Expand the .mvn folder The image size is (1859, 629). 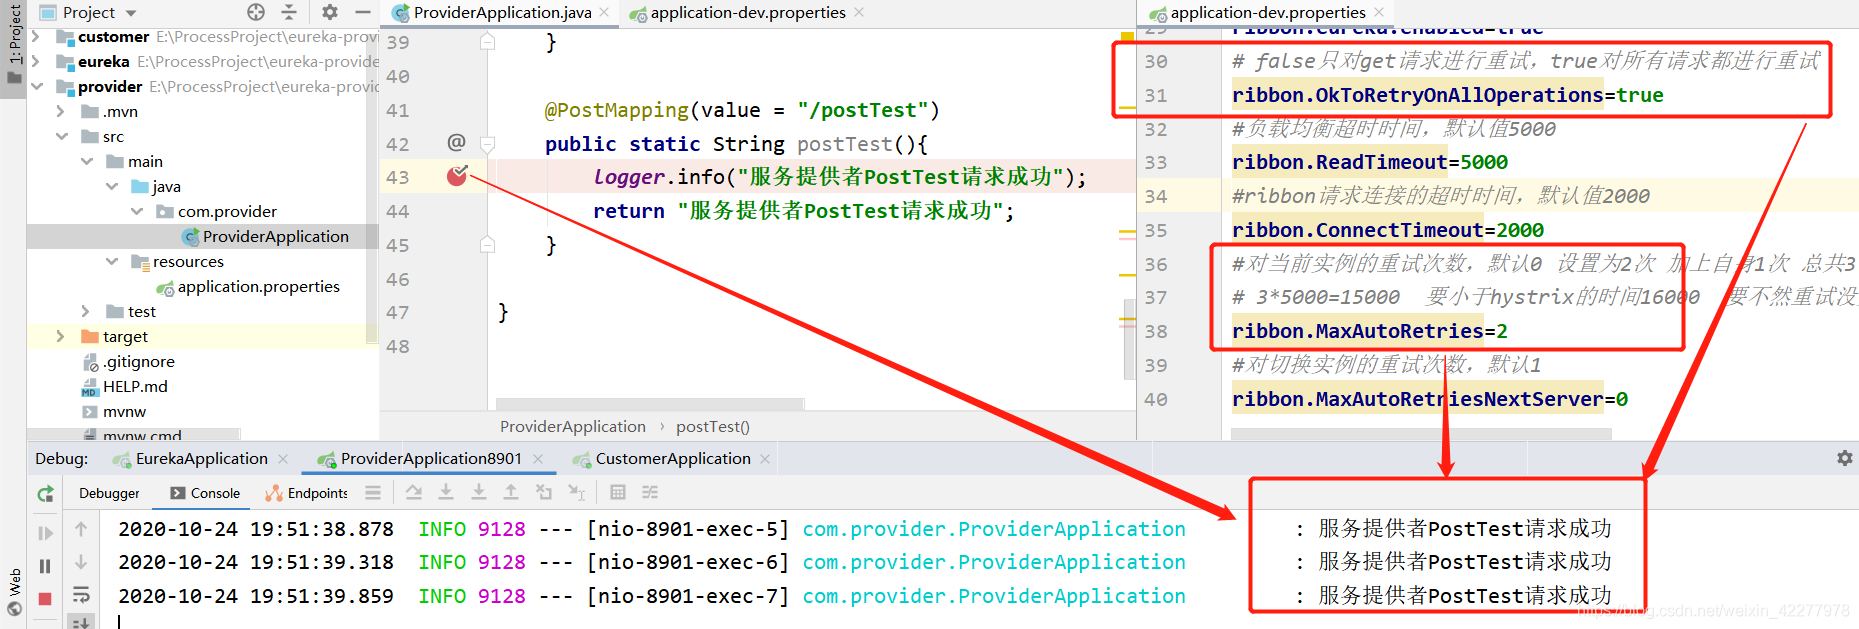tap(61, 112)
